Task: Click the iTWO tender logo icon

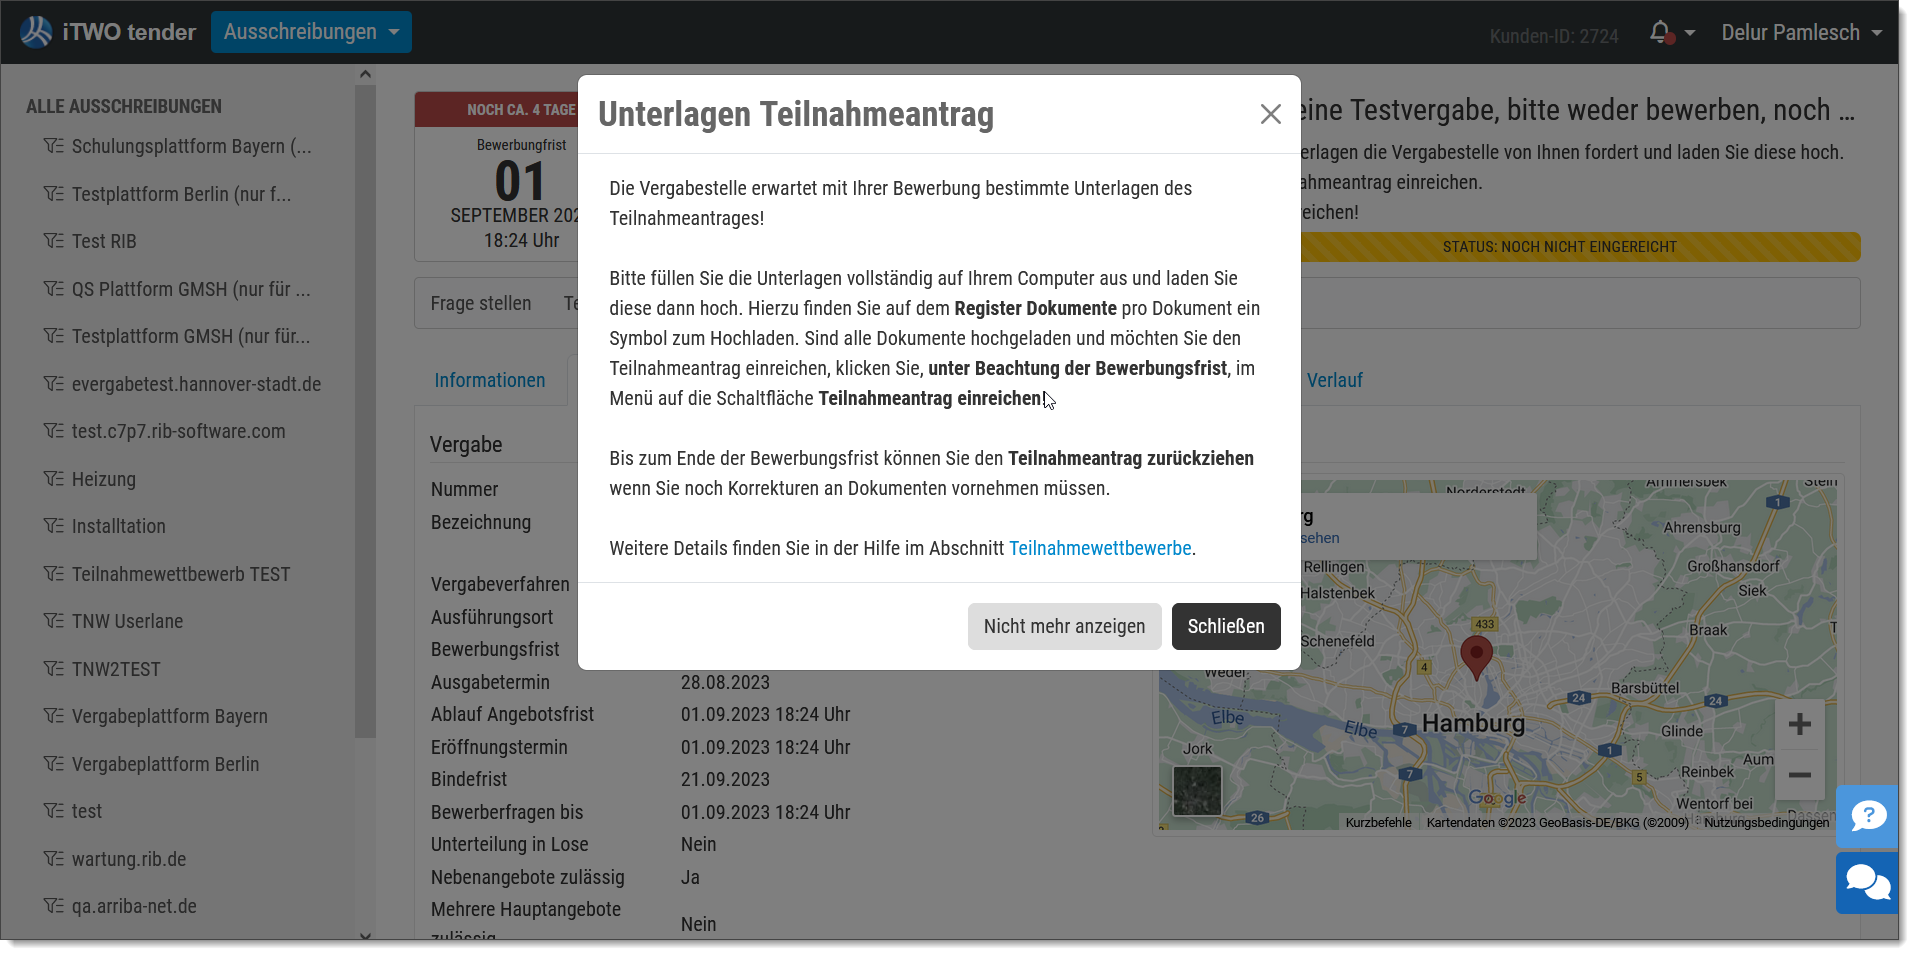Action: tap(36, 32)
